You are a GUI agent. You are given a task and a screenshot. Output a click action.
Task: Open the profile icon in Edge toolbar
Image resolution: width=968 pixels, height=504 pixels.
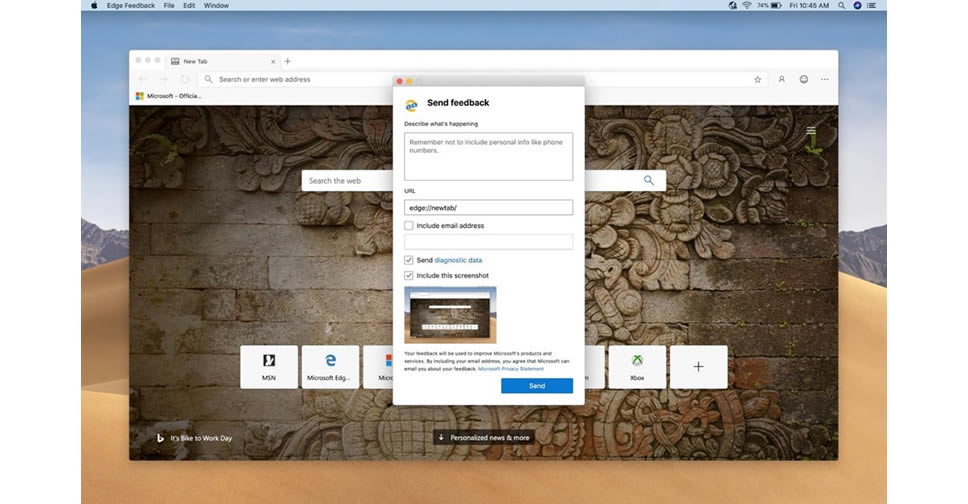pyautogui.click(x=781, y=79)
